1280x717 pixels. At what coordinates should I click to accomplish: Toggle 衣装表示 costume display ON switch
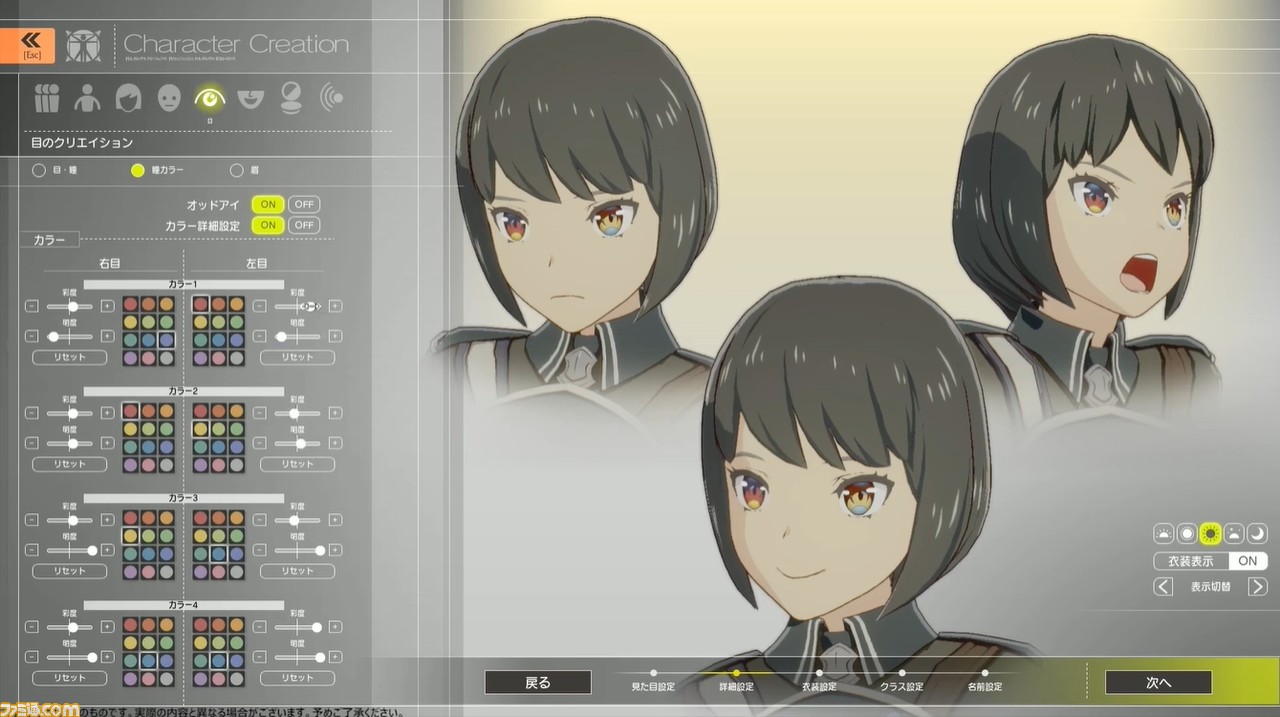1247,561
